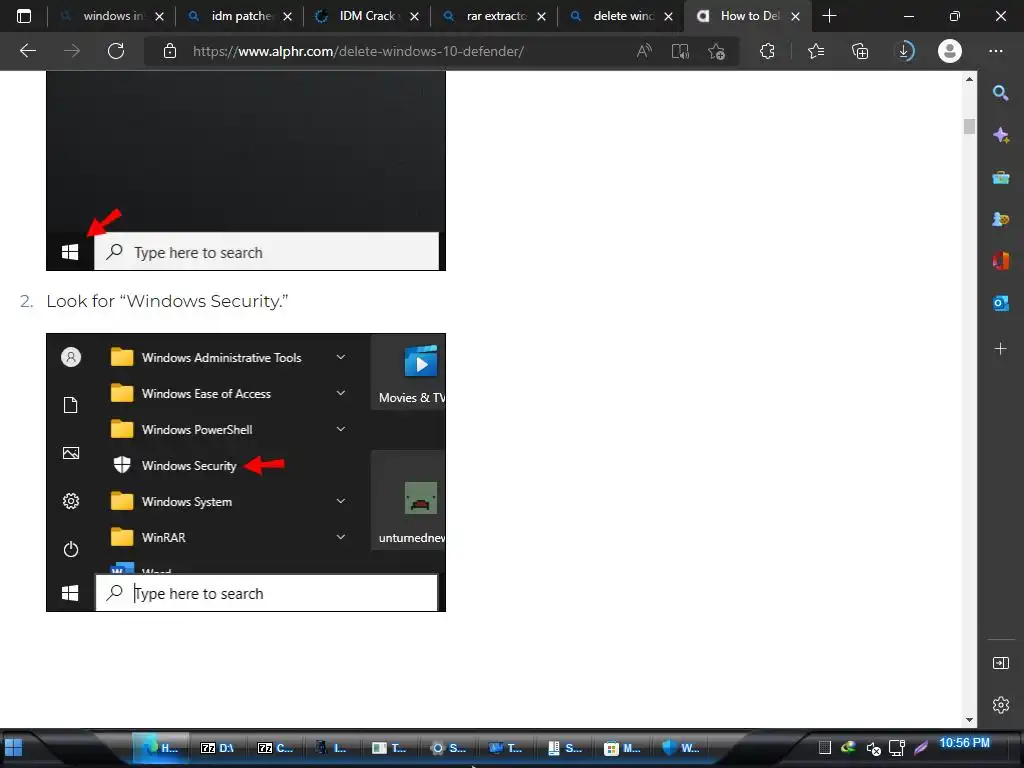Viewport: 1024px width, 768px height.
Task: View site security lock information
Action: (x=170, y=51)
